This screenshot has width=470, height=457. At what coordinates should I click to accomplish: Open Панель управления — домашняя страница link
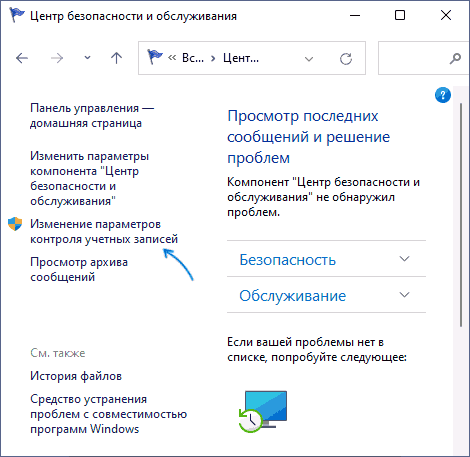click(x=92, y=116)
